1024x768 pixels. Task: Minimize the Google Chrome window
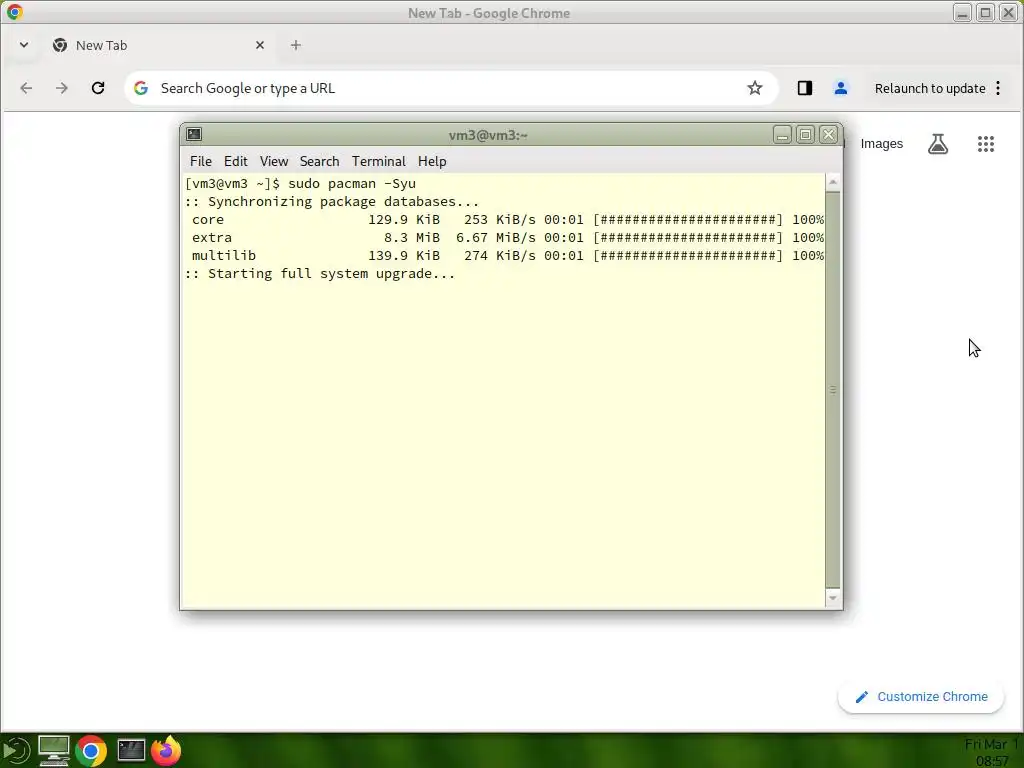click(x=962, y=12)
